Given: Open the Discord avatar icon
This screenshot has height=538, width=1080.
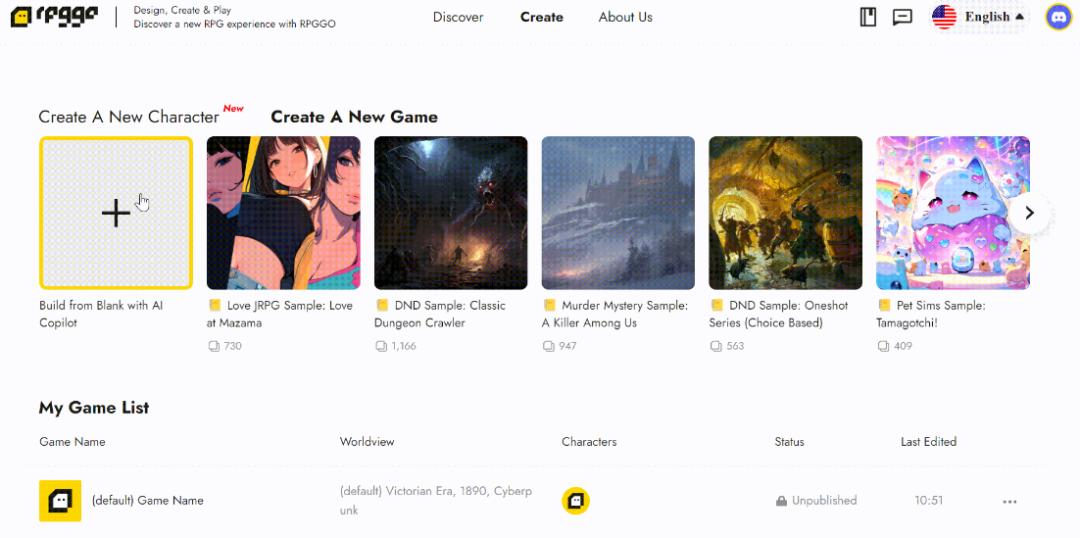Looking at the screenshot, I should [x=1059, y=17].
